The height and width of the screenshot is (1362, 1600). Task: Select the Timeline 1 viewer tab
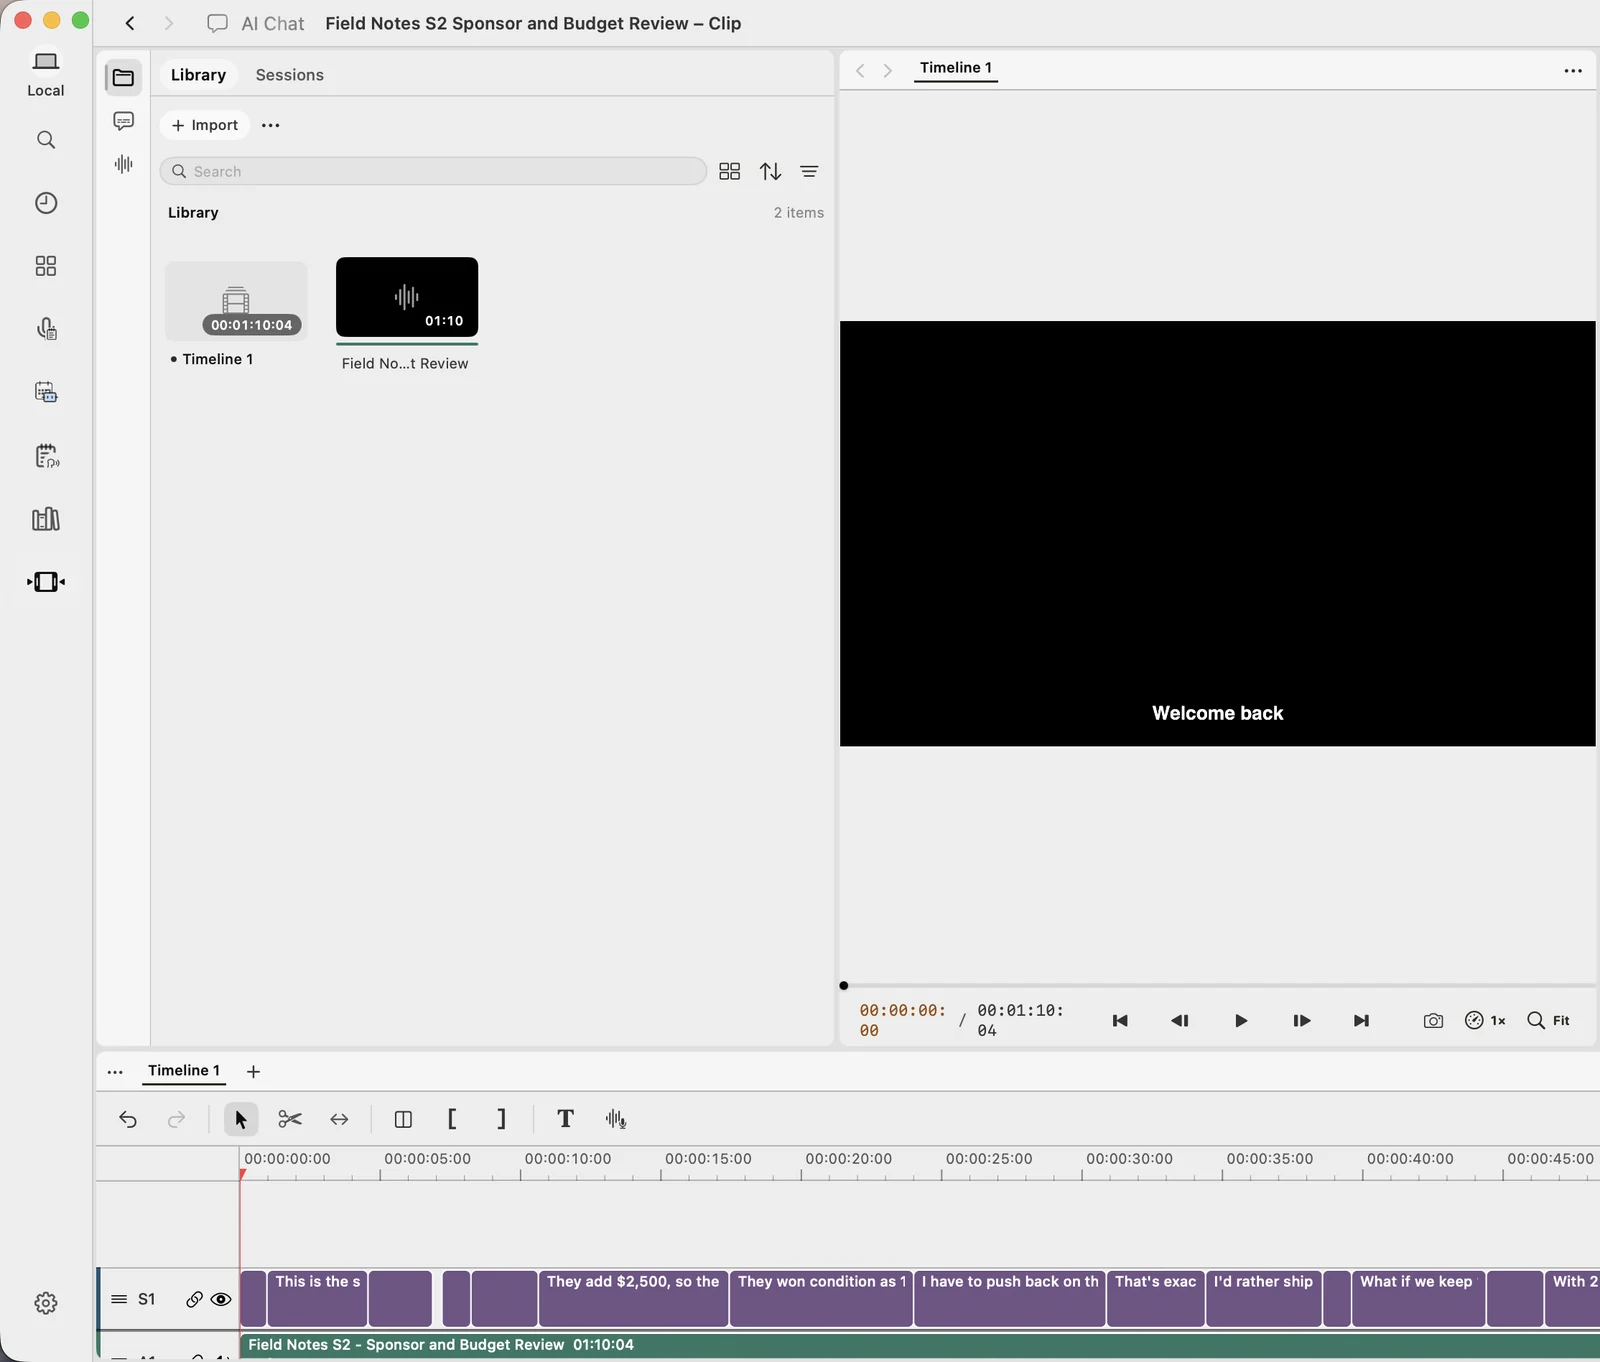click(956, 68)
